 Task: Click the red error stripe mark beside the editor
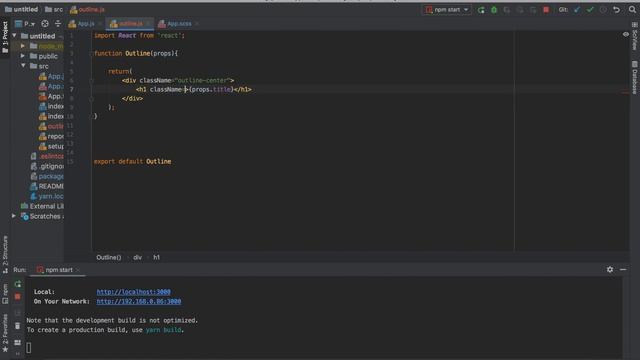625,93
